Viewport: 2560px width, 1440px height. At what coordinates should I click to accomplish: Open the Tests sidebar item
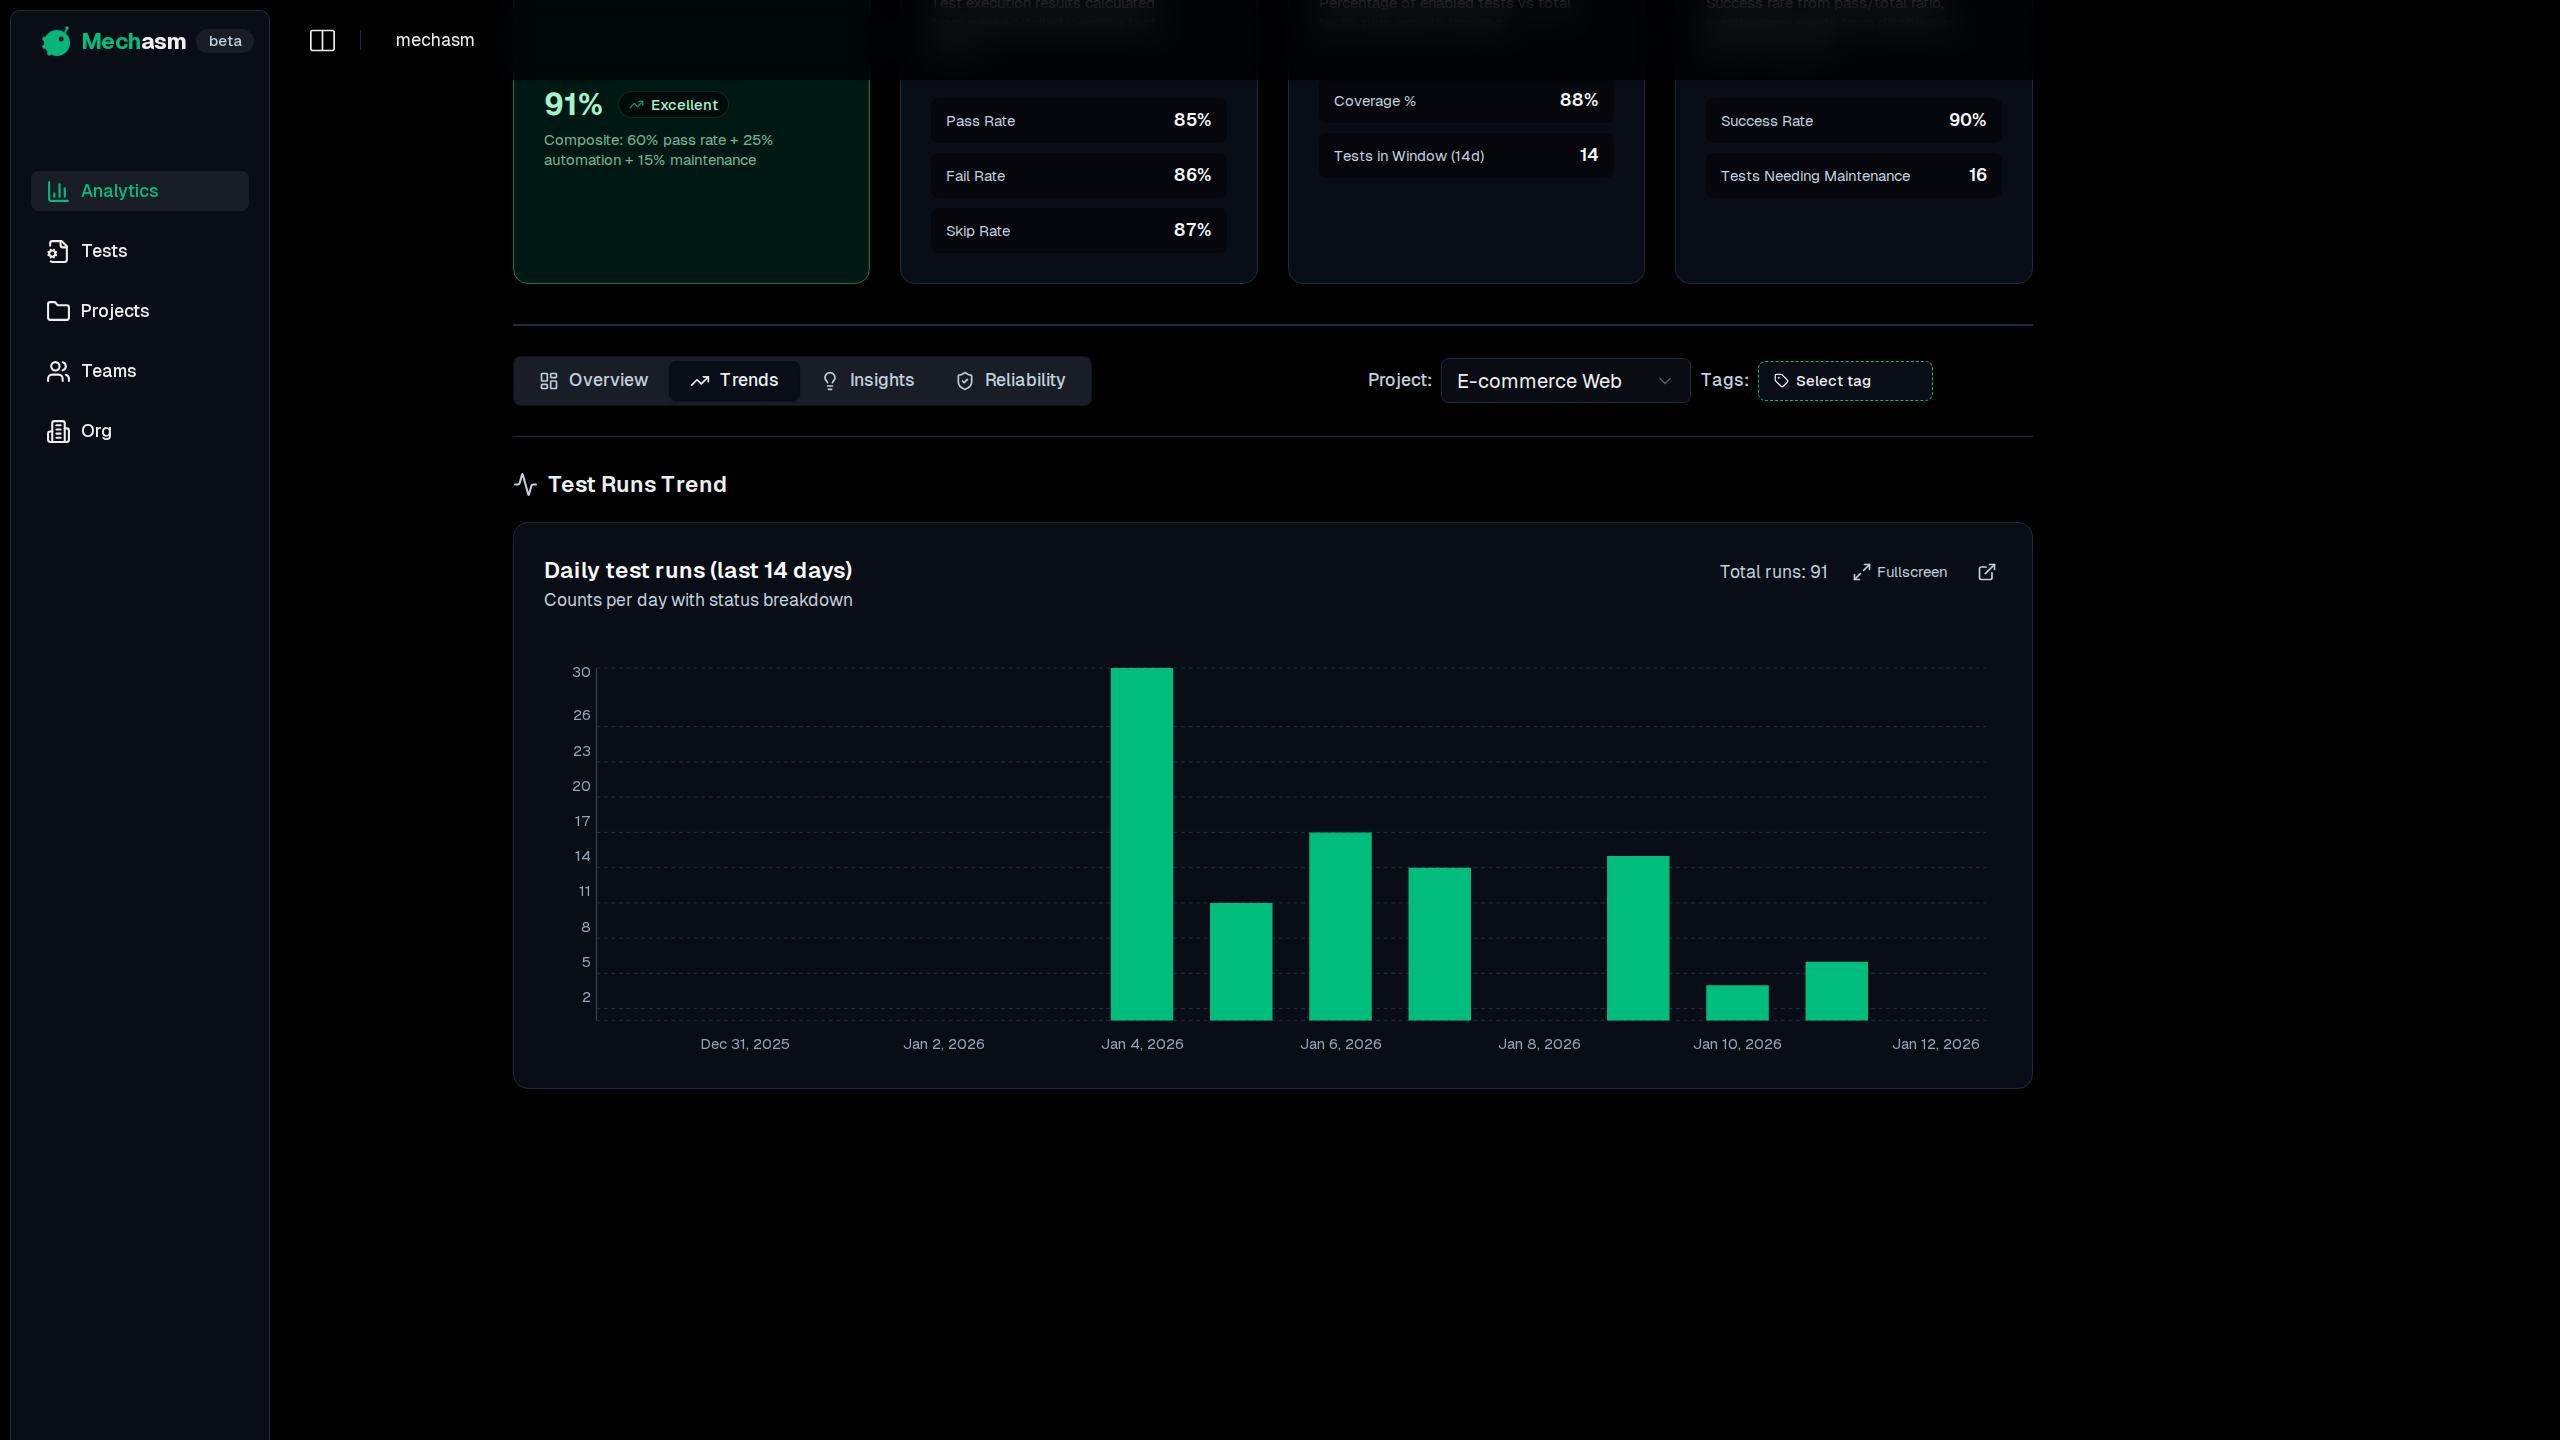coord(104,251)
